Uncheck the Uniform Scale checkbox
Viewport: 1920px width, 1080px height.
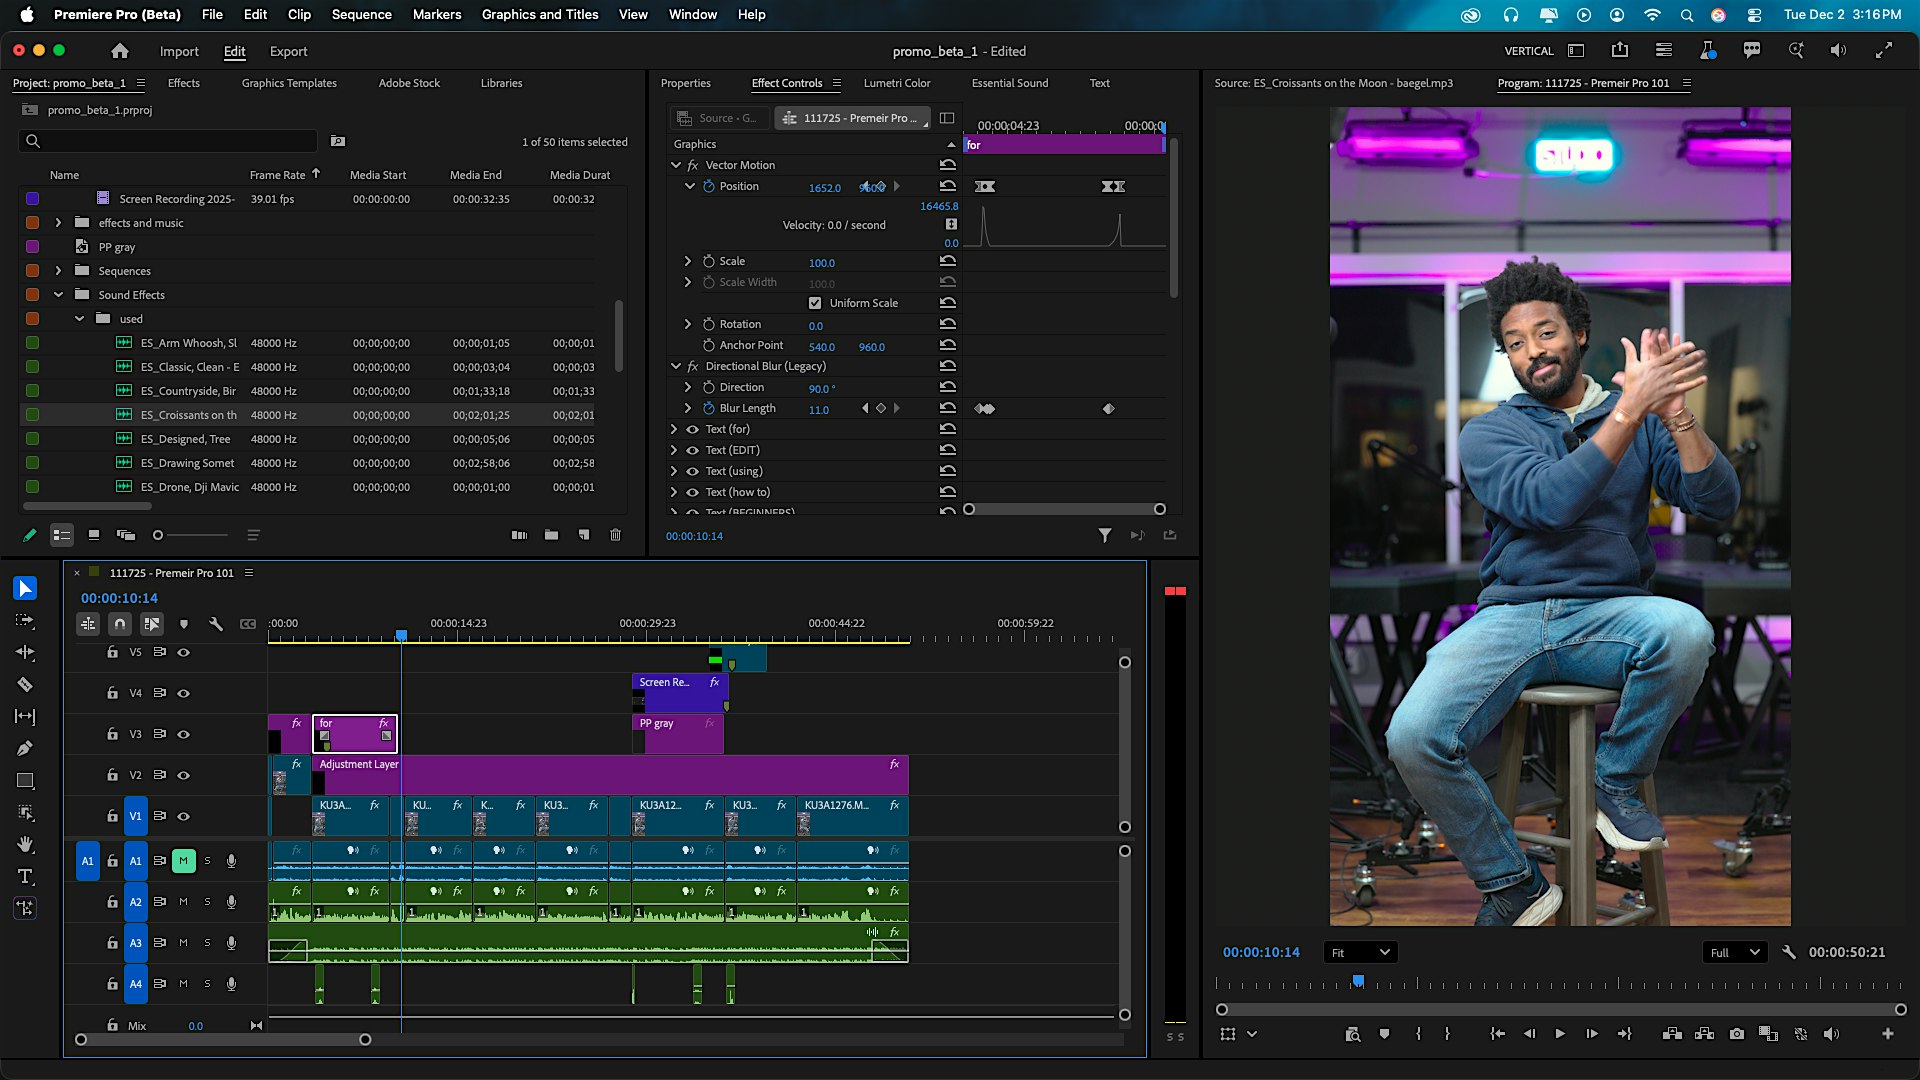[x=815, y=302]
